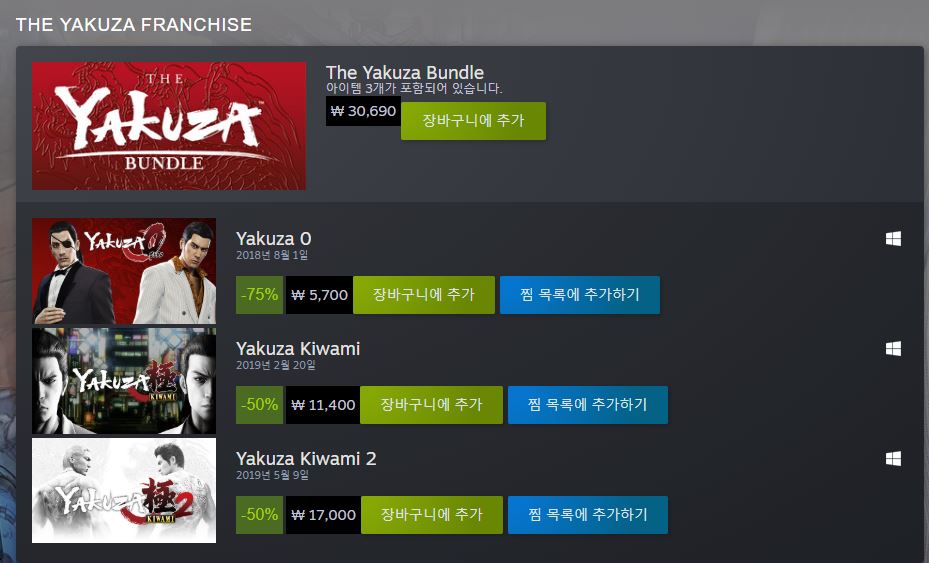Add Yakuza 0 to cart
929x563 pixels.
(424, 295)
